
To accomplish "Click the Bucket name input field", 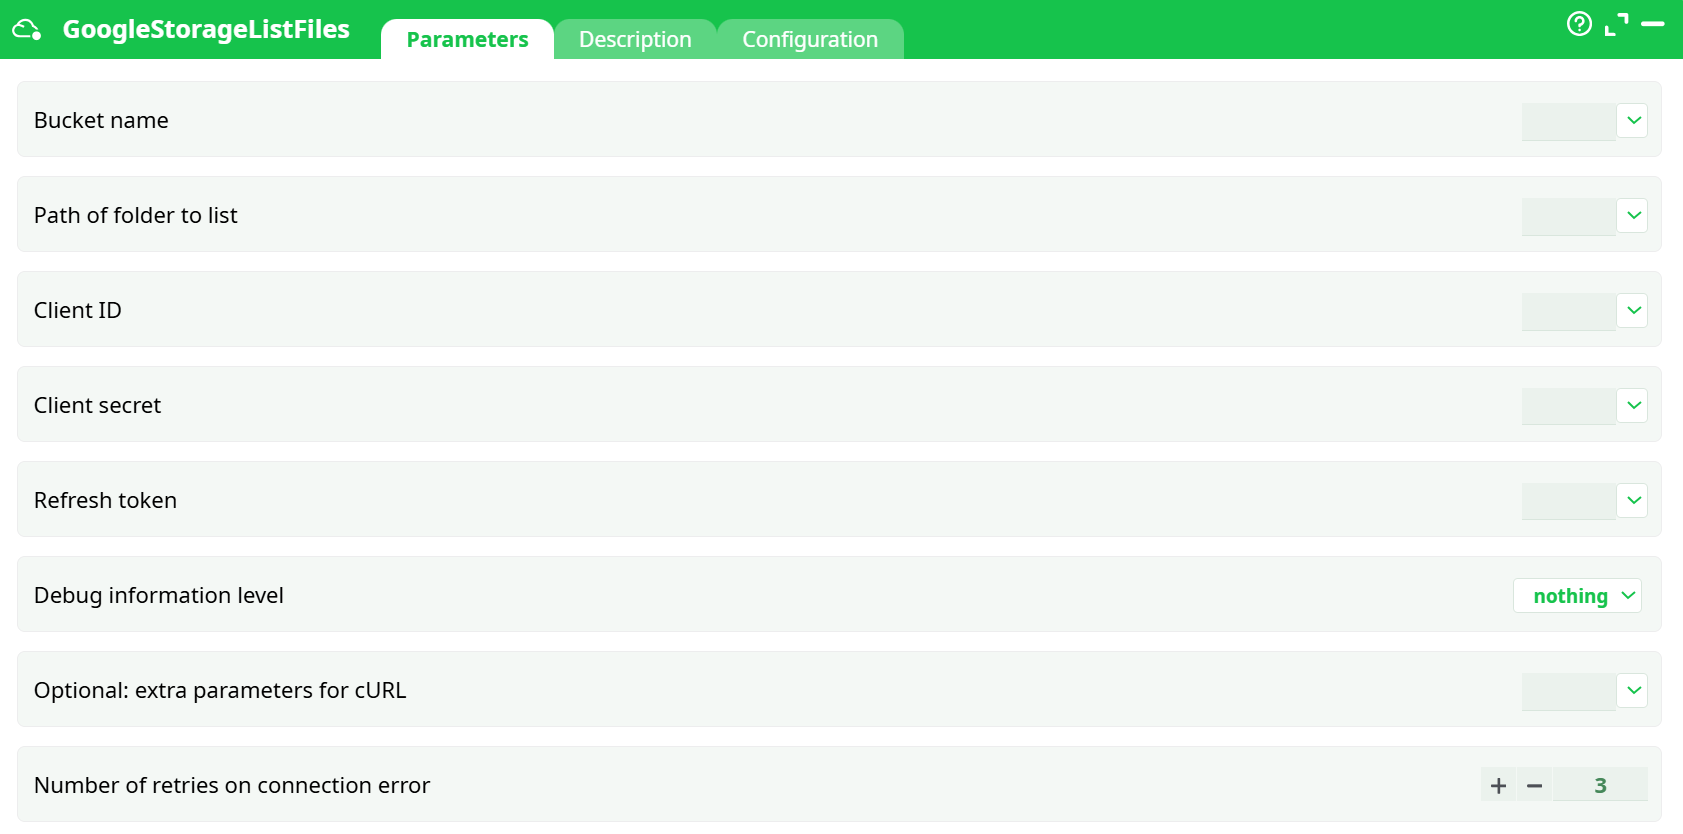I will 1568,121.
